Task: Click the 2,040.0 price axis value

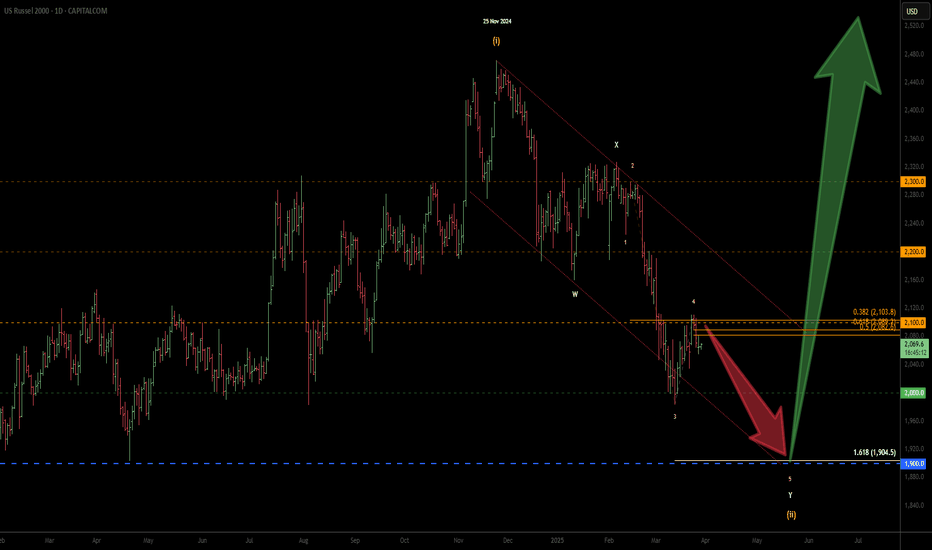Action: point(914,364)
